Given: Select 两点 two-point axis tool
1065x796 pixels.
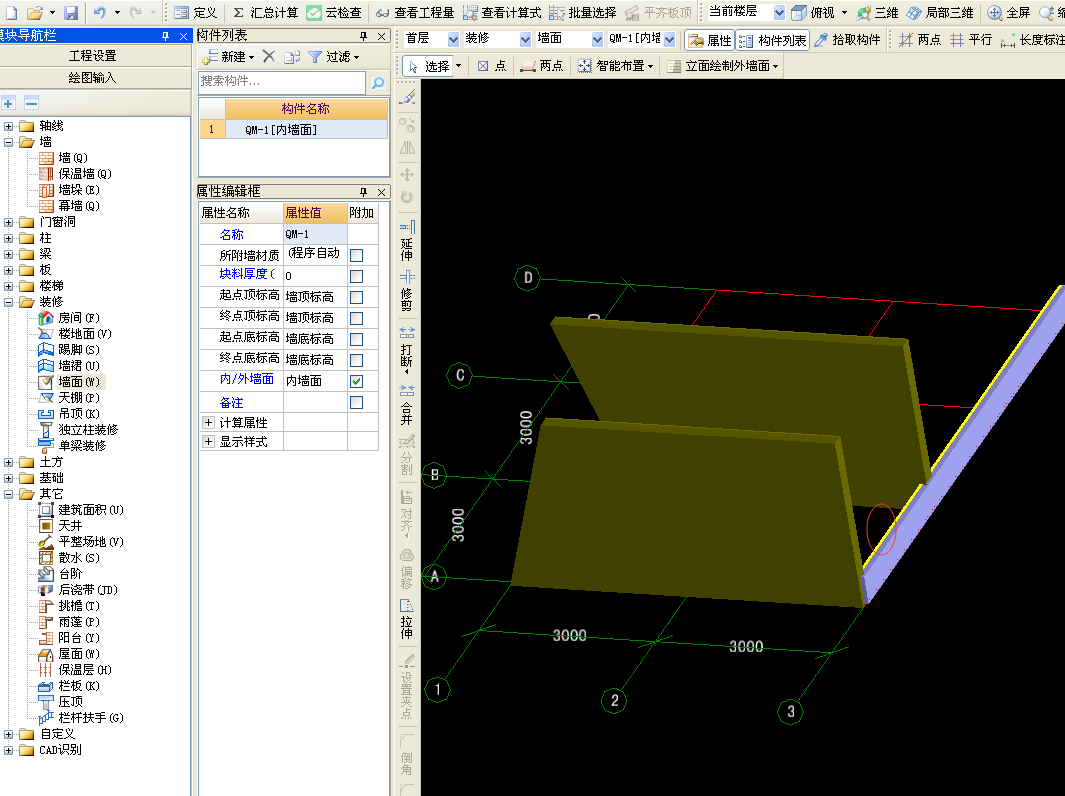Looking at the screenshot, I should tap(920, 40).
